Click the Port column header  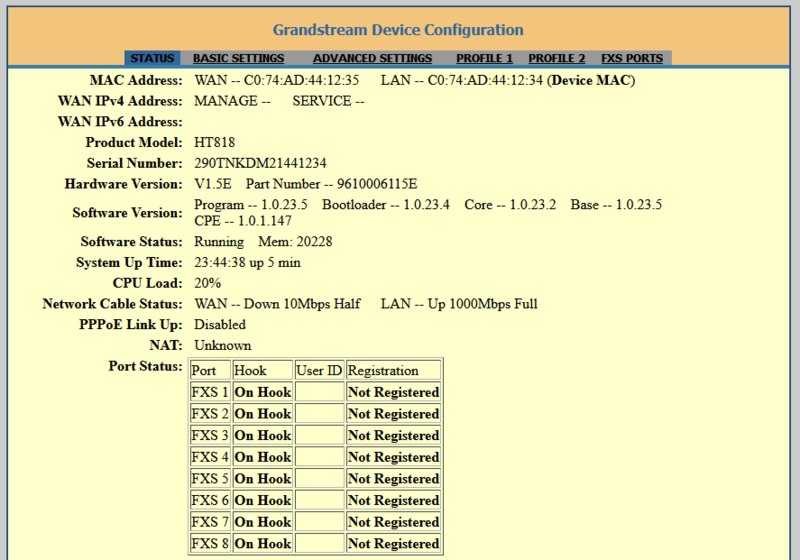click(x=210, y=371)
